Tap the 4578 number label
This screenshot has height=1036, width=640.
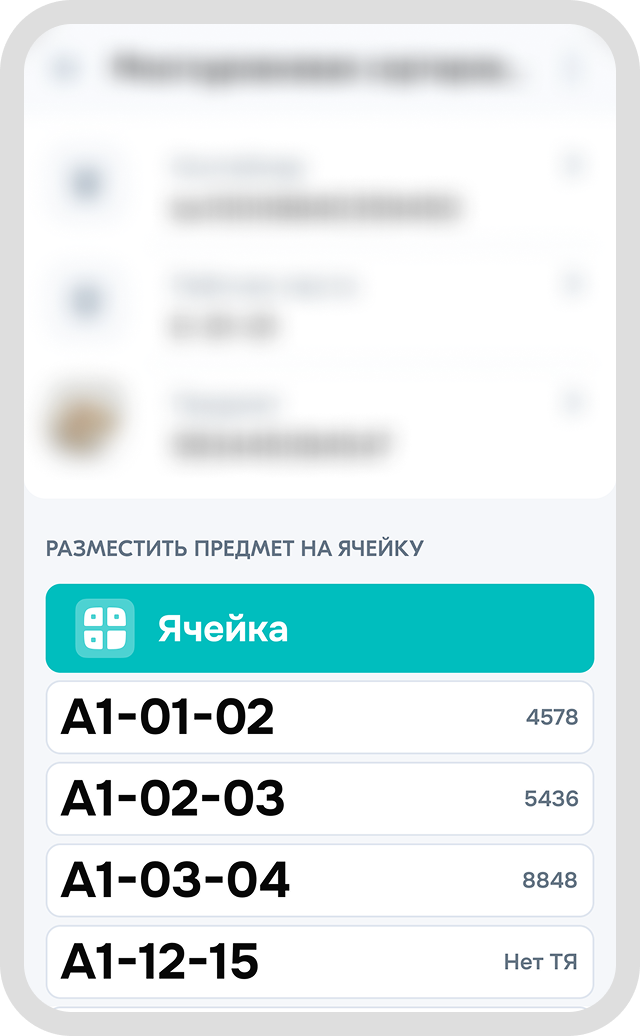pyautogui.click(x=552, y=717)
